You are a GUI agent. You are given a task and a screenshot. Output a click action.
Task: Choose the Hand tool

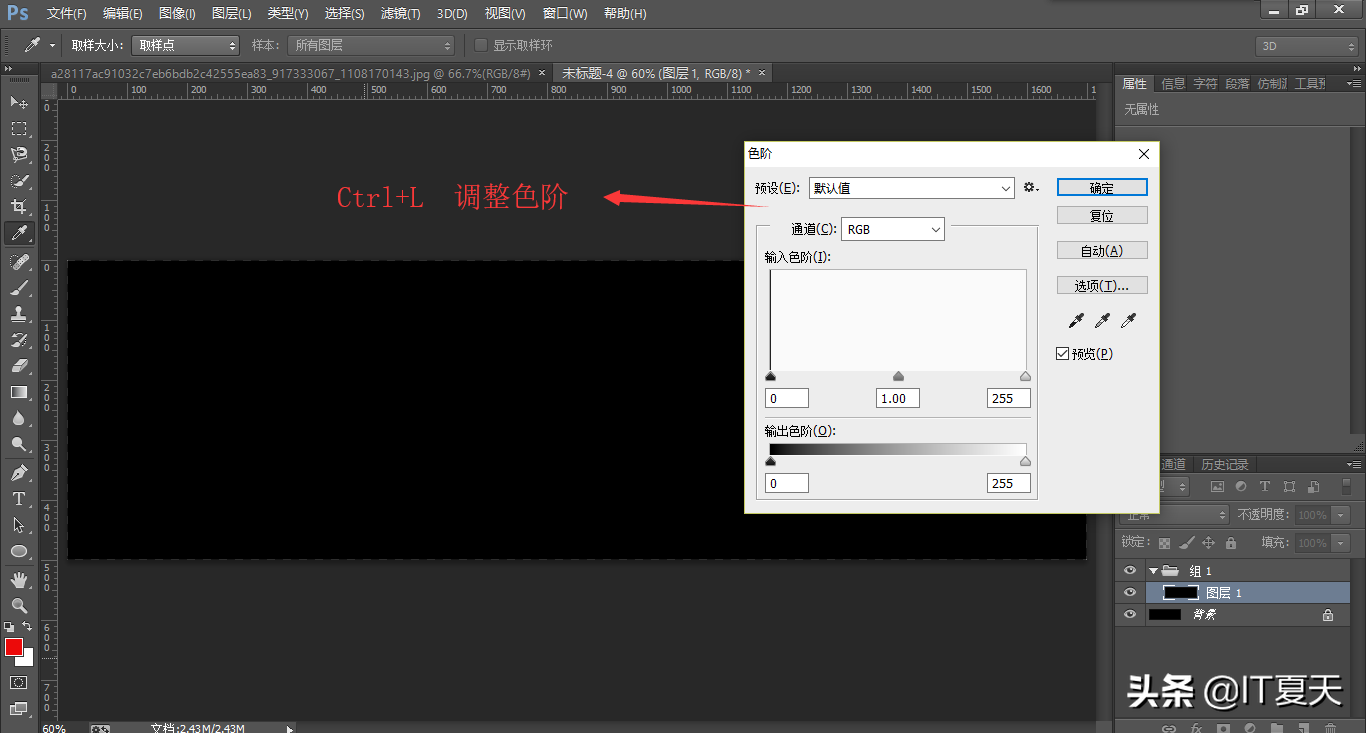coord(19,580)
